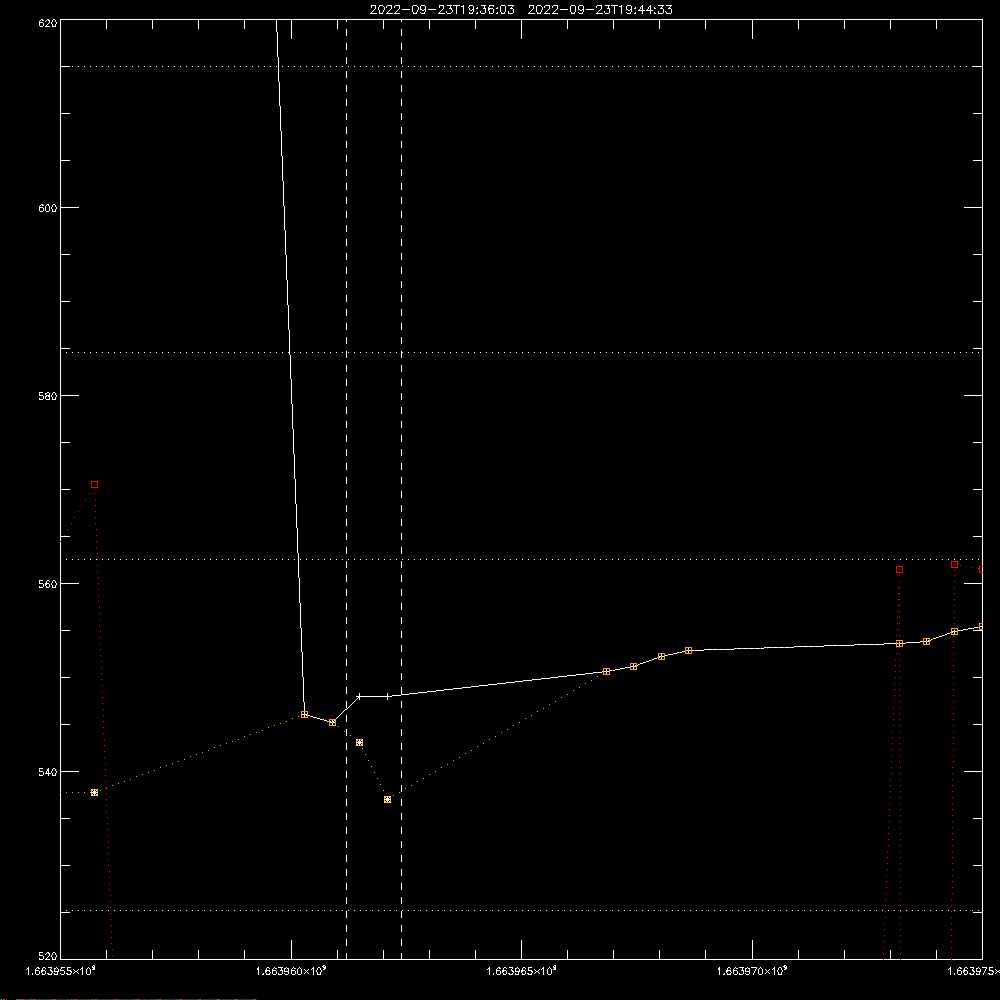Click the 1.663960×10⁹ x-axis label
1000x1000 pixels.
click(291, 971)
